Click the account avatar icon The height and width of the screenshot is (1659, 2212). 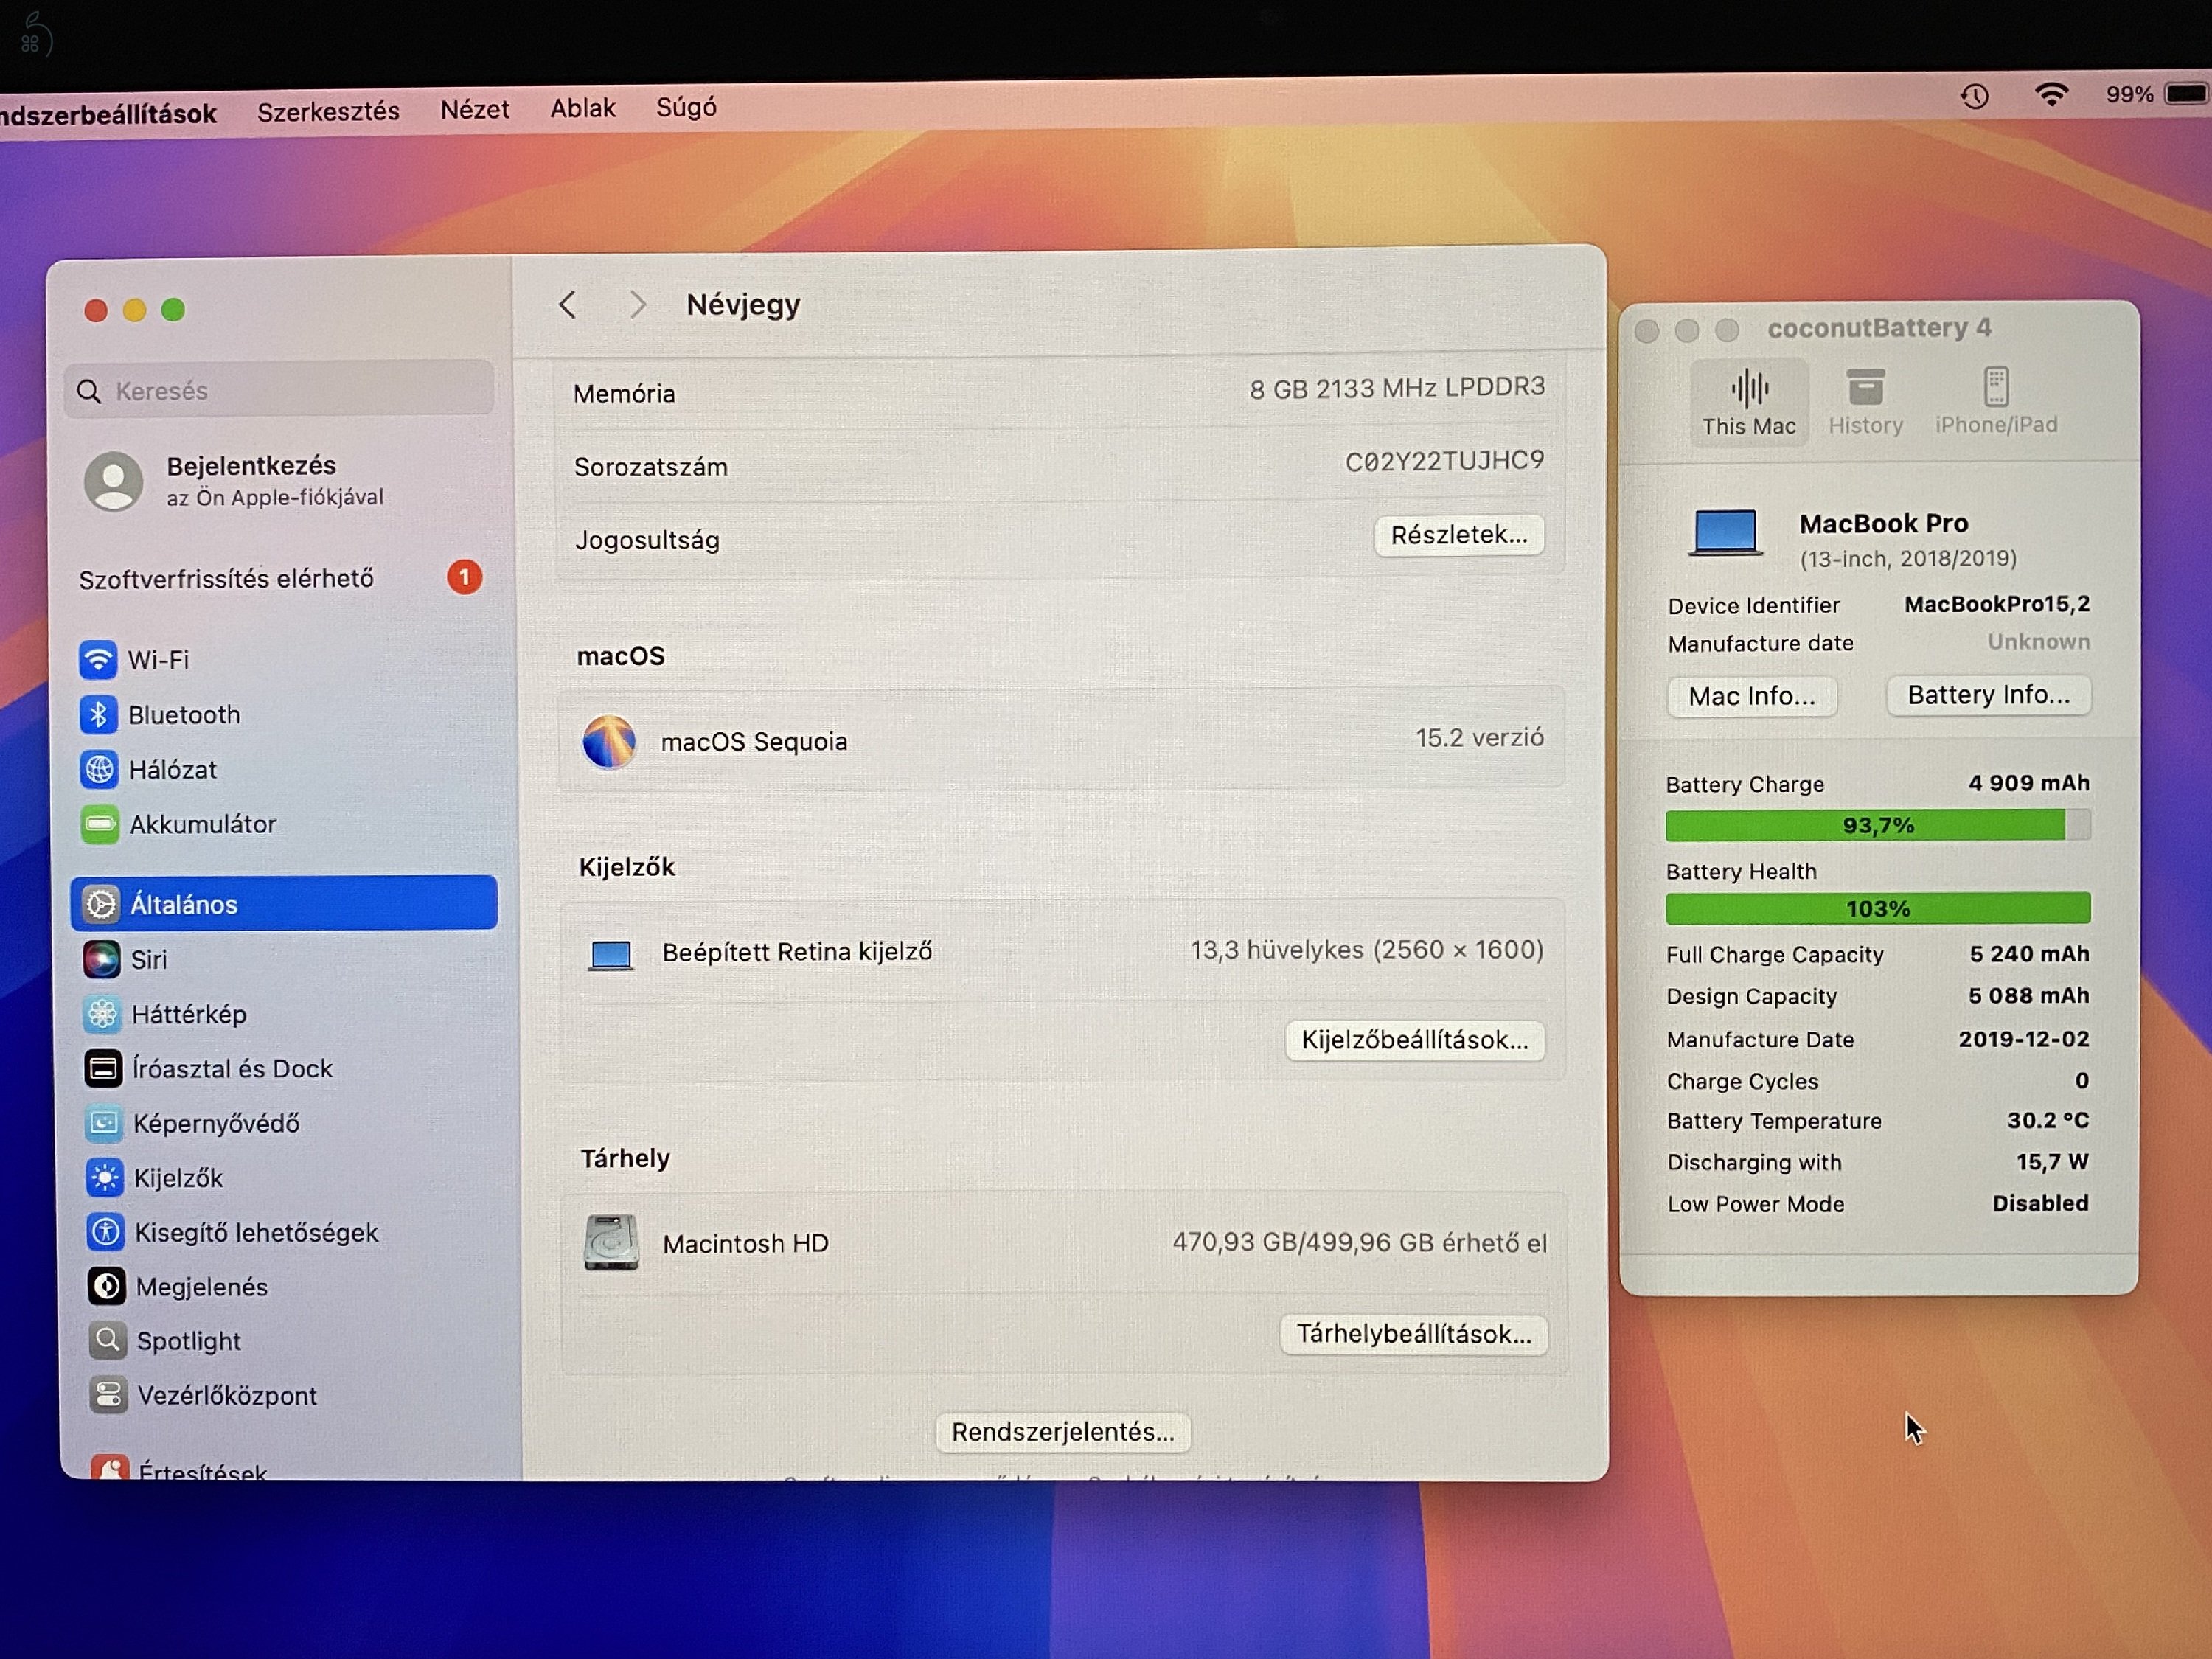click(x=113, y=481)
